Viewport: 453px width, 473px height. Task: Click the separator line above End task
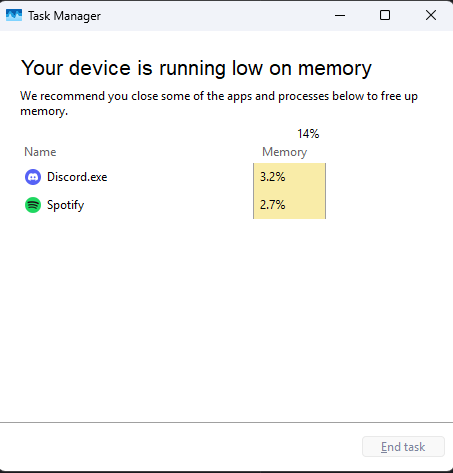point(226,422)
